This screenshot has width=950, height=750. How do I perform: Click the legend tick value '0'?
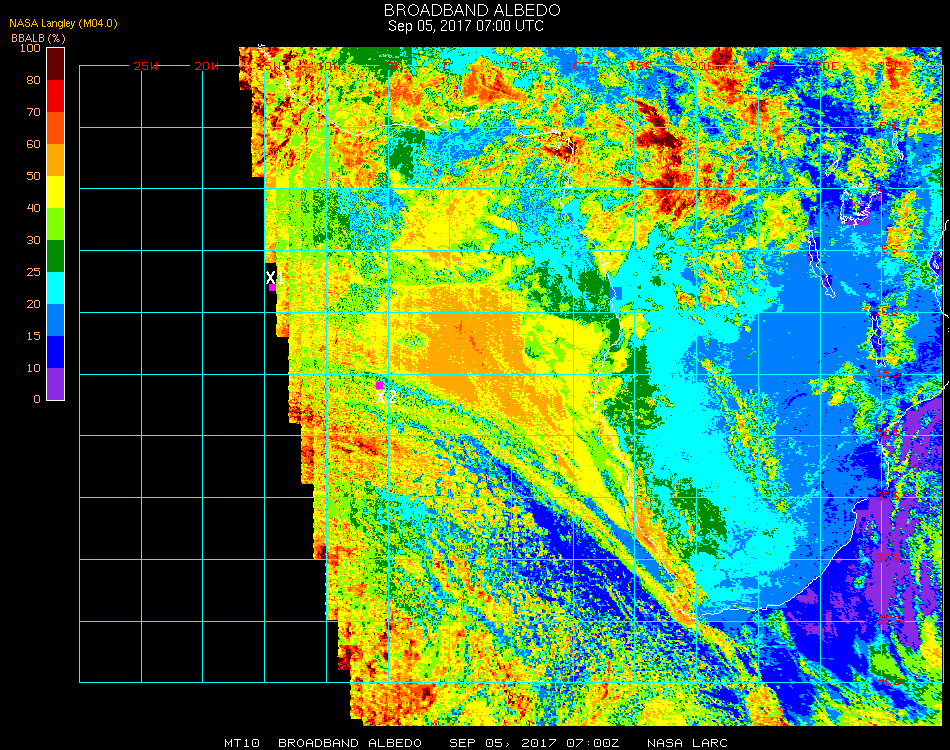pos(37,399)
